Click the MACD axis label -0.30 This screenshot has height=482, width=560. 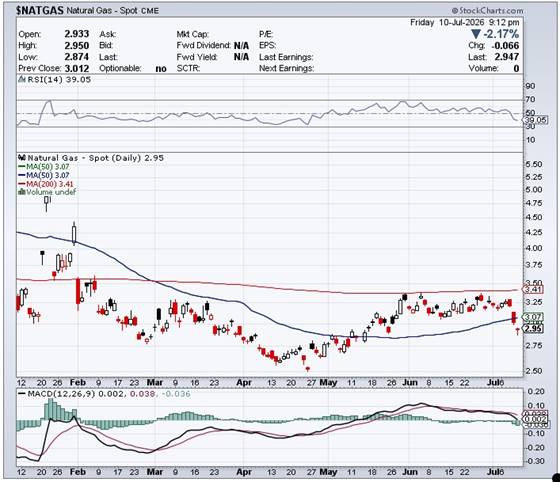pyautogui.click(x=535, y=461)
